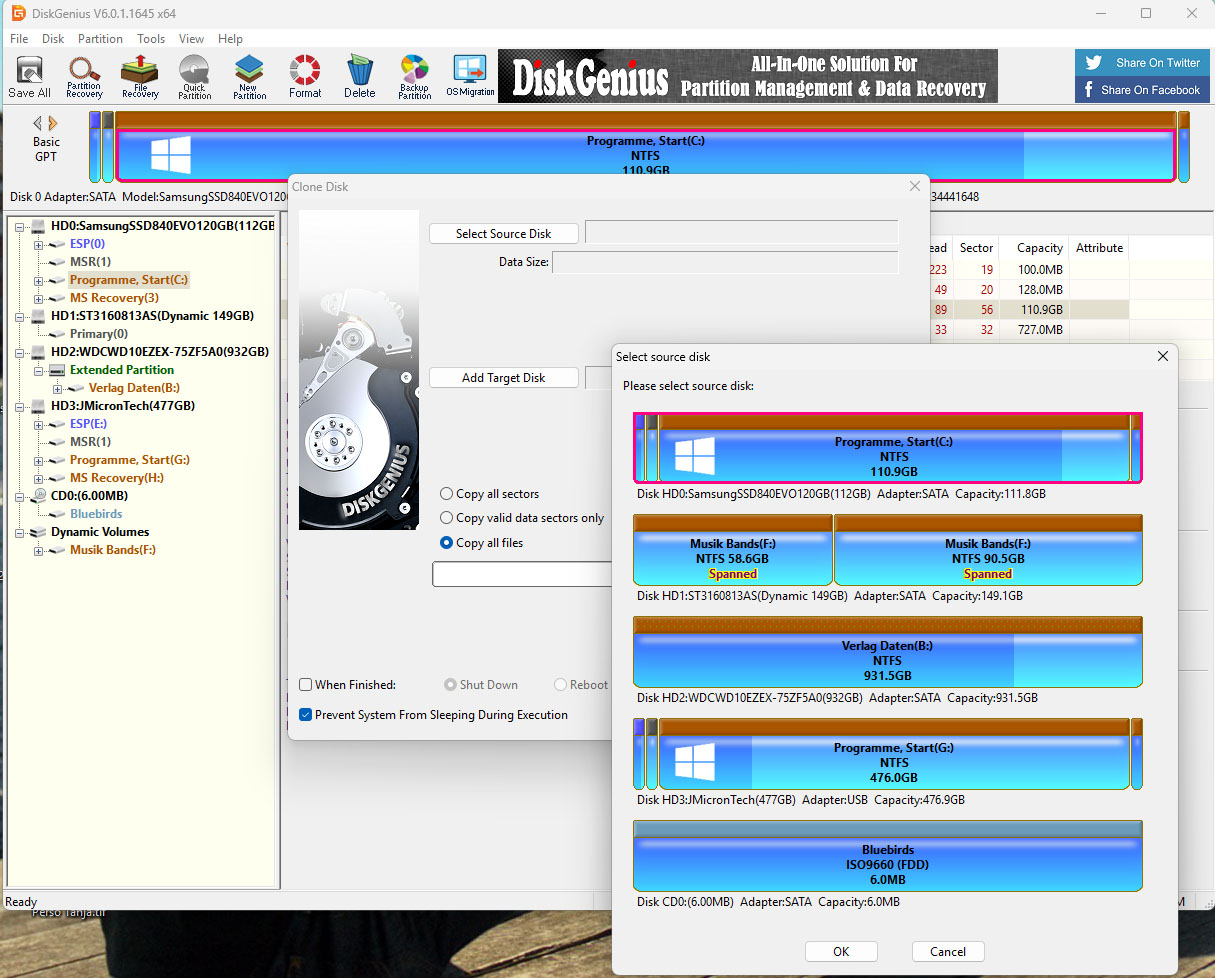Go to next disk with right arrow
The width and height of the screenshot is (1215, 978).
(53, 123)
